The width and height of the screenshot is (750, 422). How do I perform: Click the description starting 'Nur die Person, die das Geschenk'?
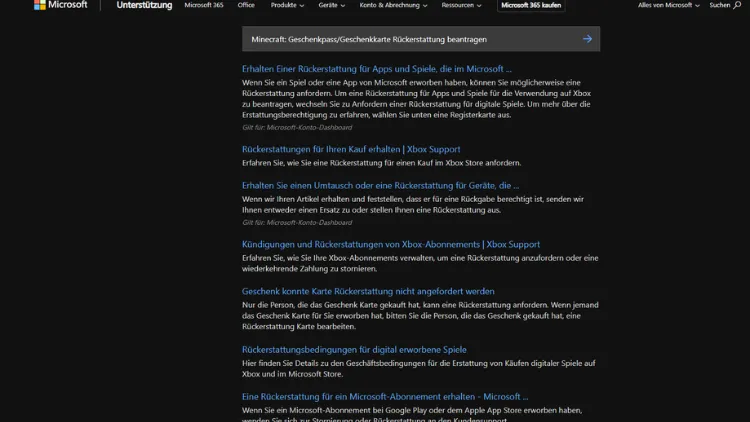click(x=420, y=316)
